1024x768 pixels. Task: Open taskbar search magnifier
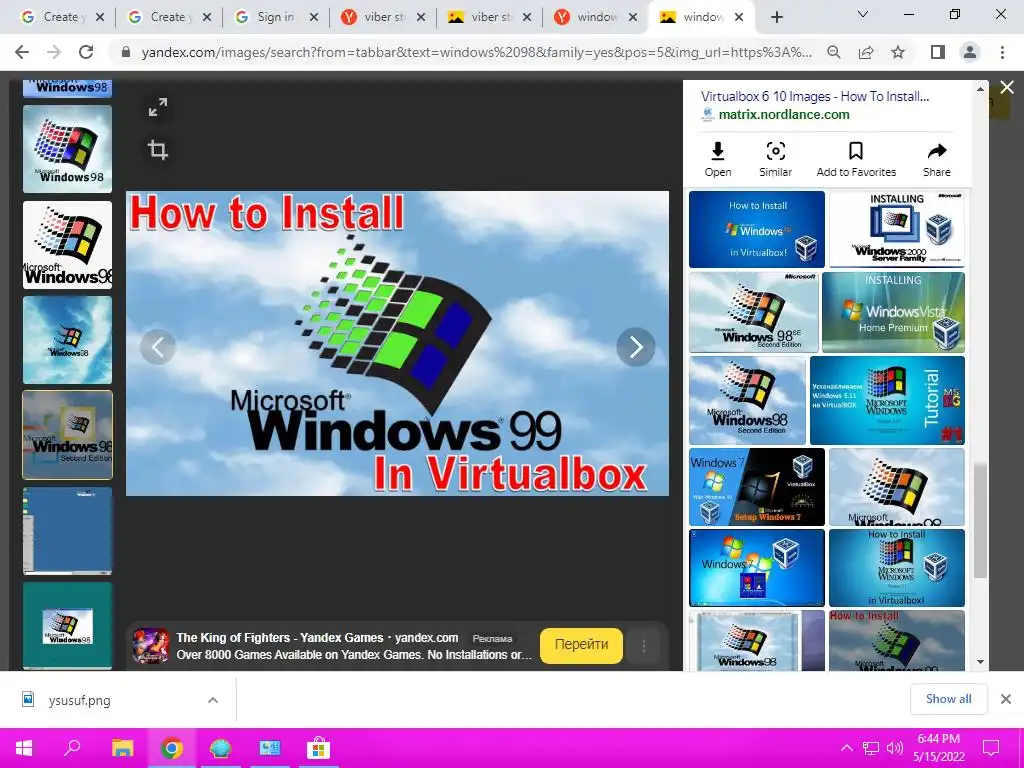72,748
